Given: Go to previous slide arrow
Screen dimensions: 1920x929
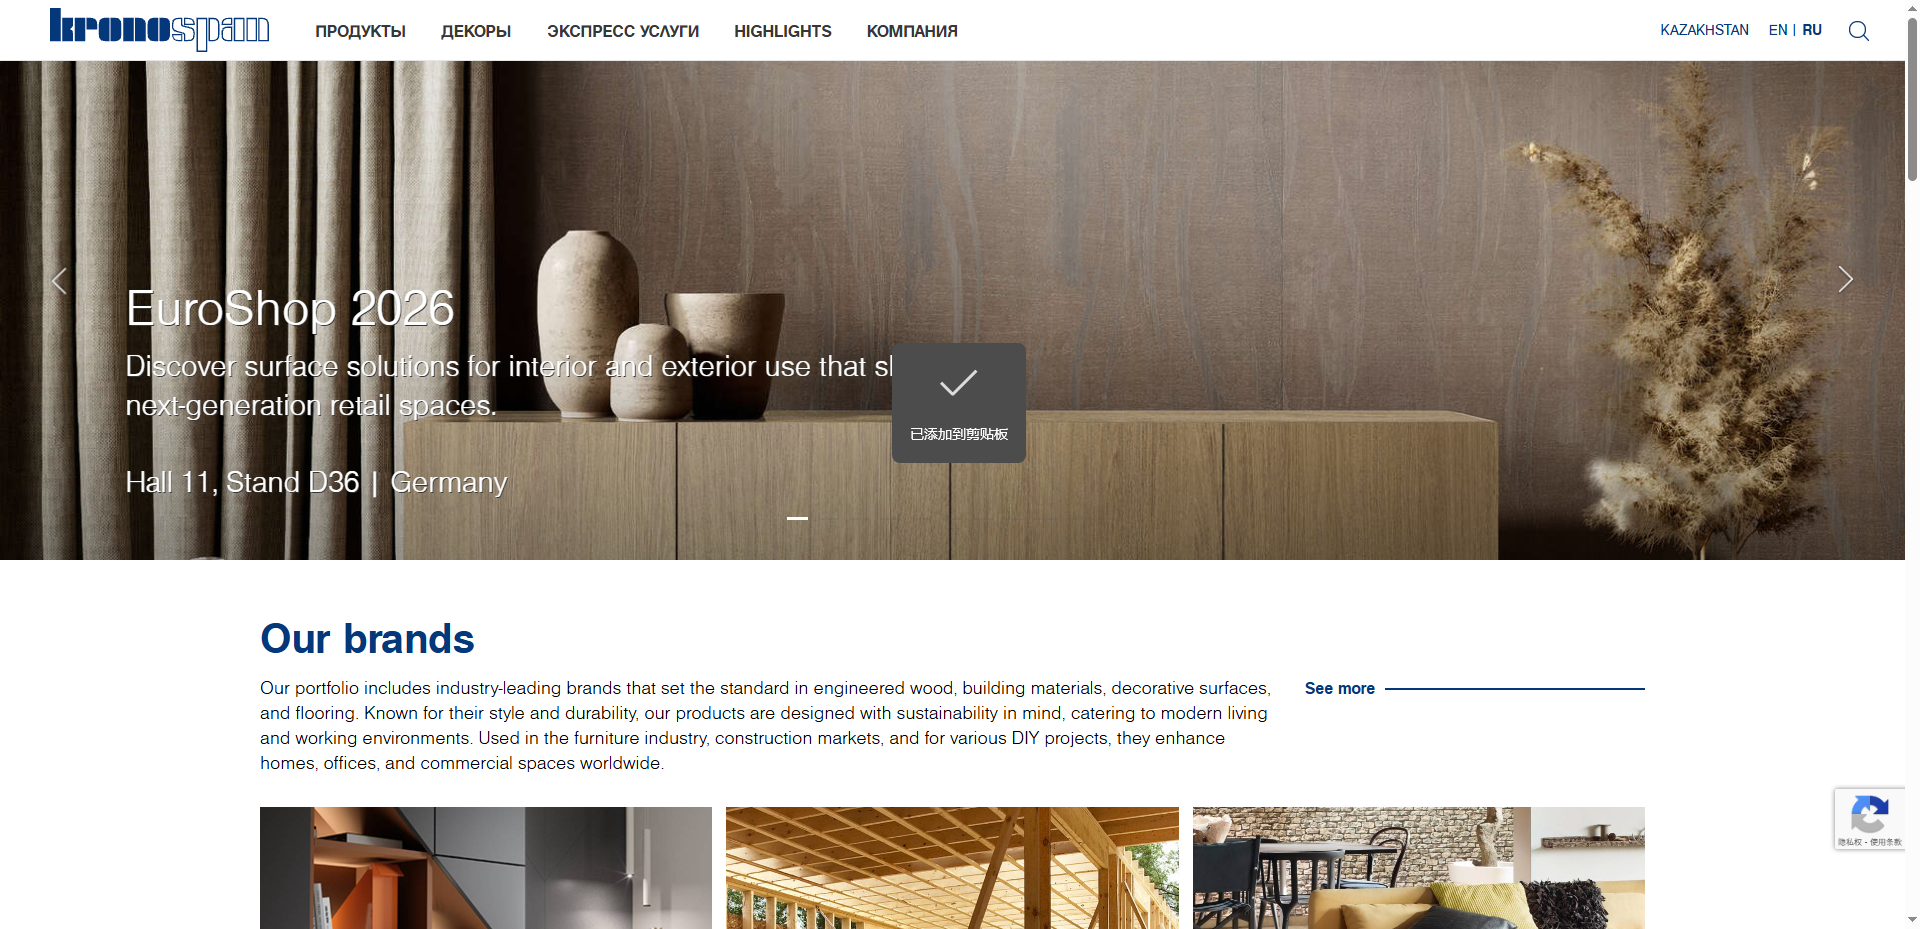Looking at the screenshot, I should (59, 281).
